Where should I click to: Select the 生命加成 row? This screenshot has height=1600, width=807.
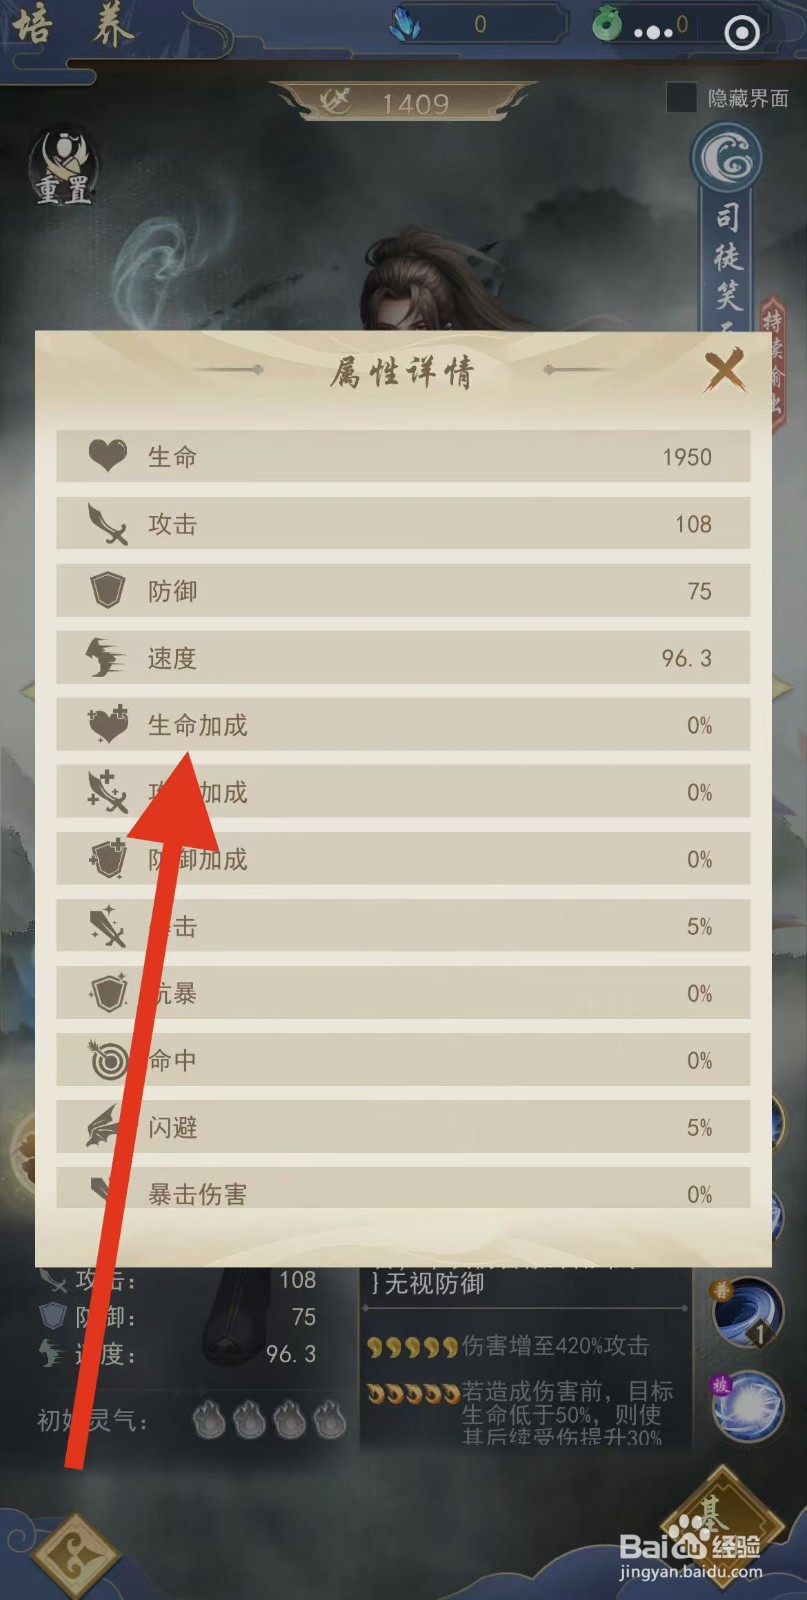[403, 725]
